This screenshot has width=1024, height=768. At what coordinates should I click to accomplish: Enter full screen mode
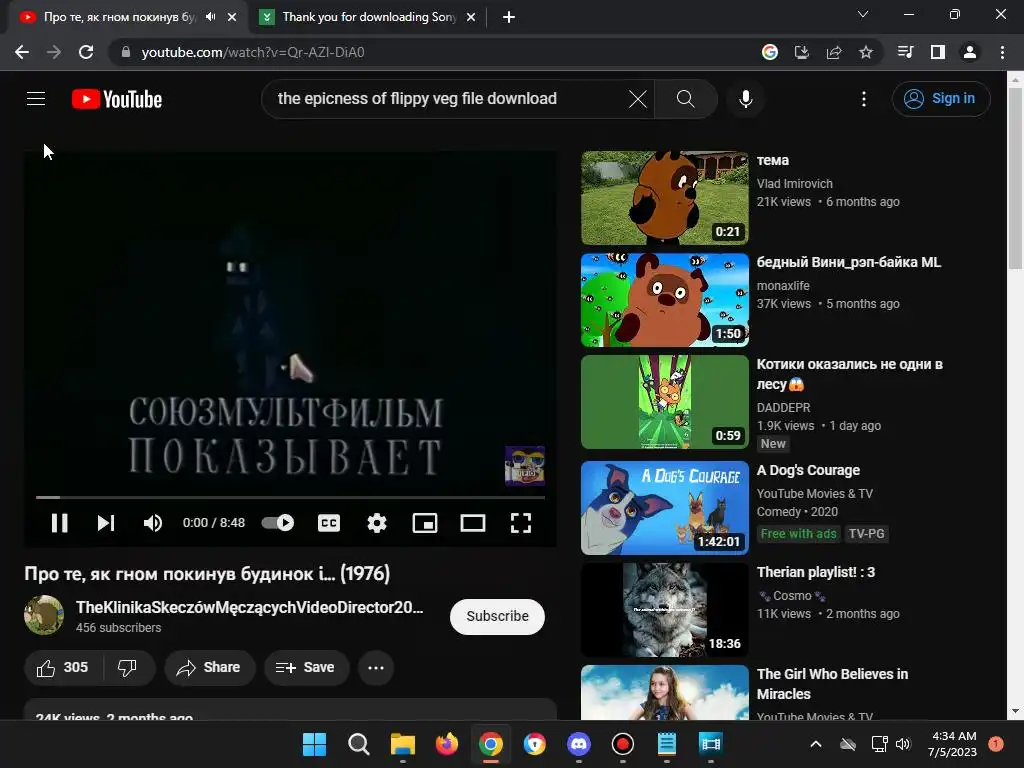520,523
